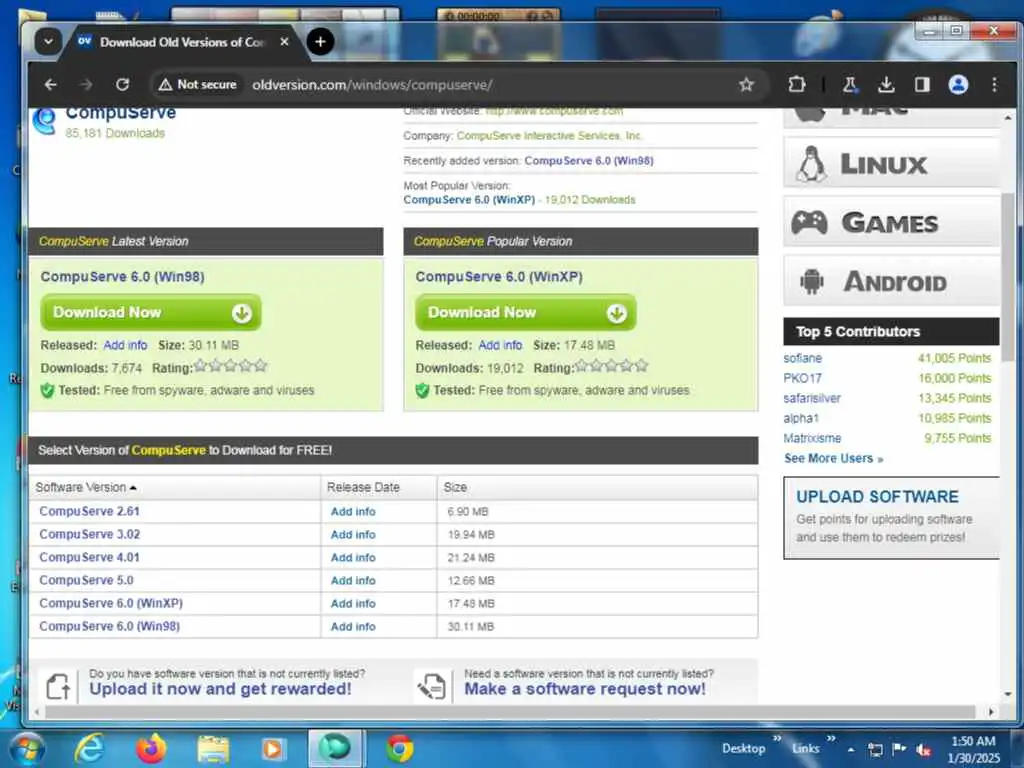Screen dimensions: 1024x768
Task: Open a new browser tab
Action: click(320, 42)
